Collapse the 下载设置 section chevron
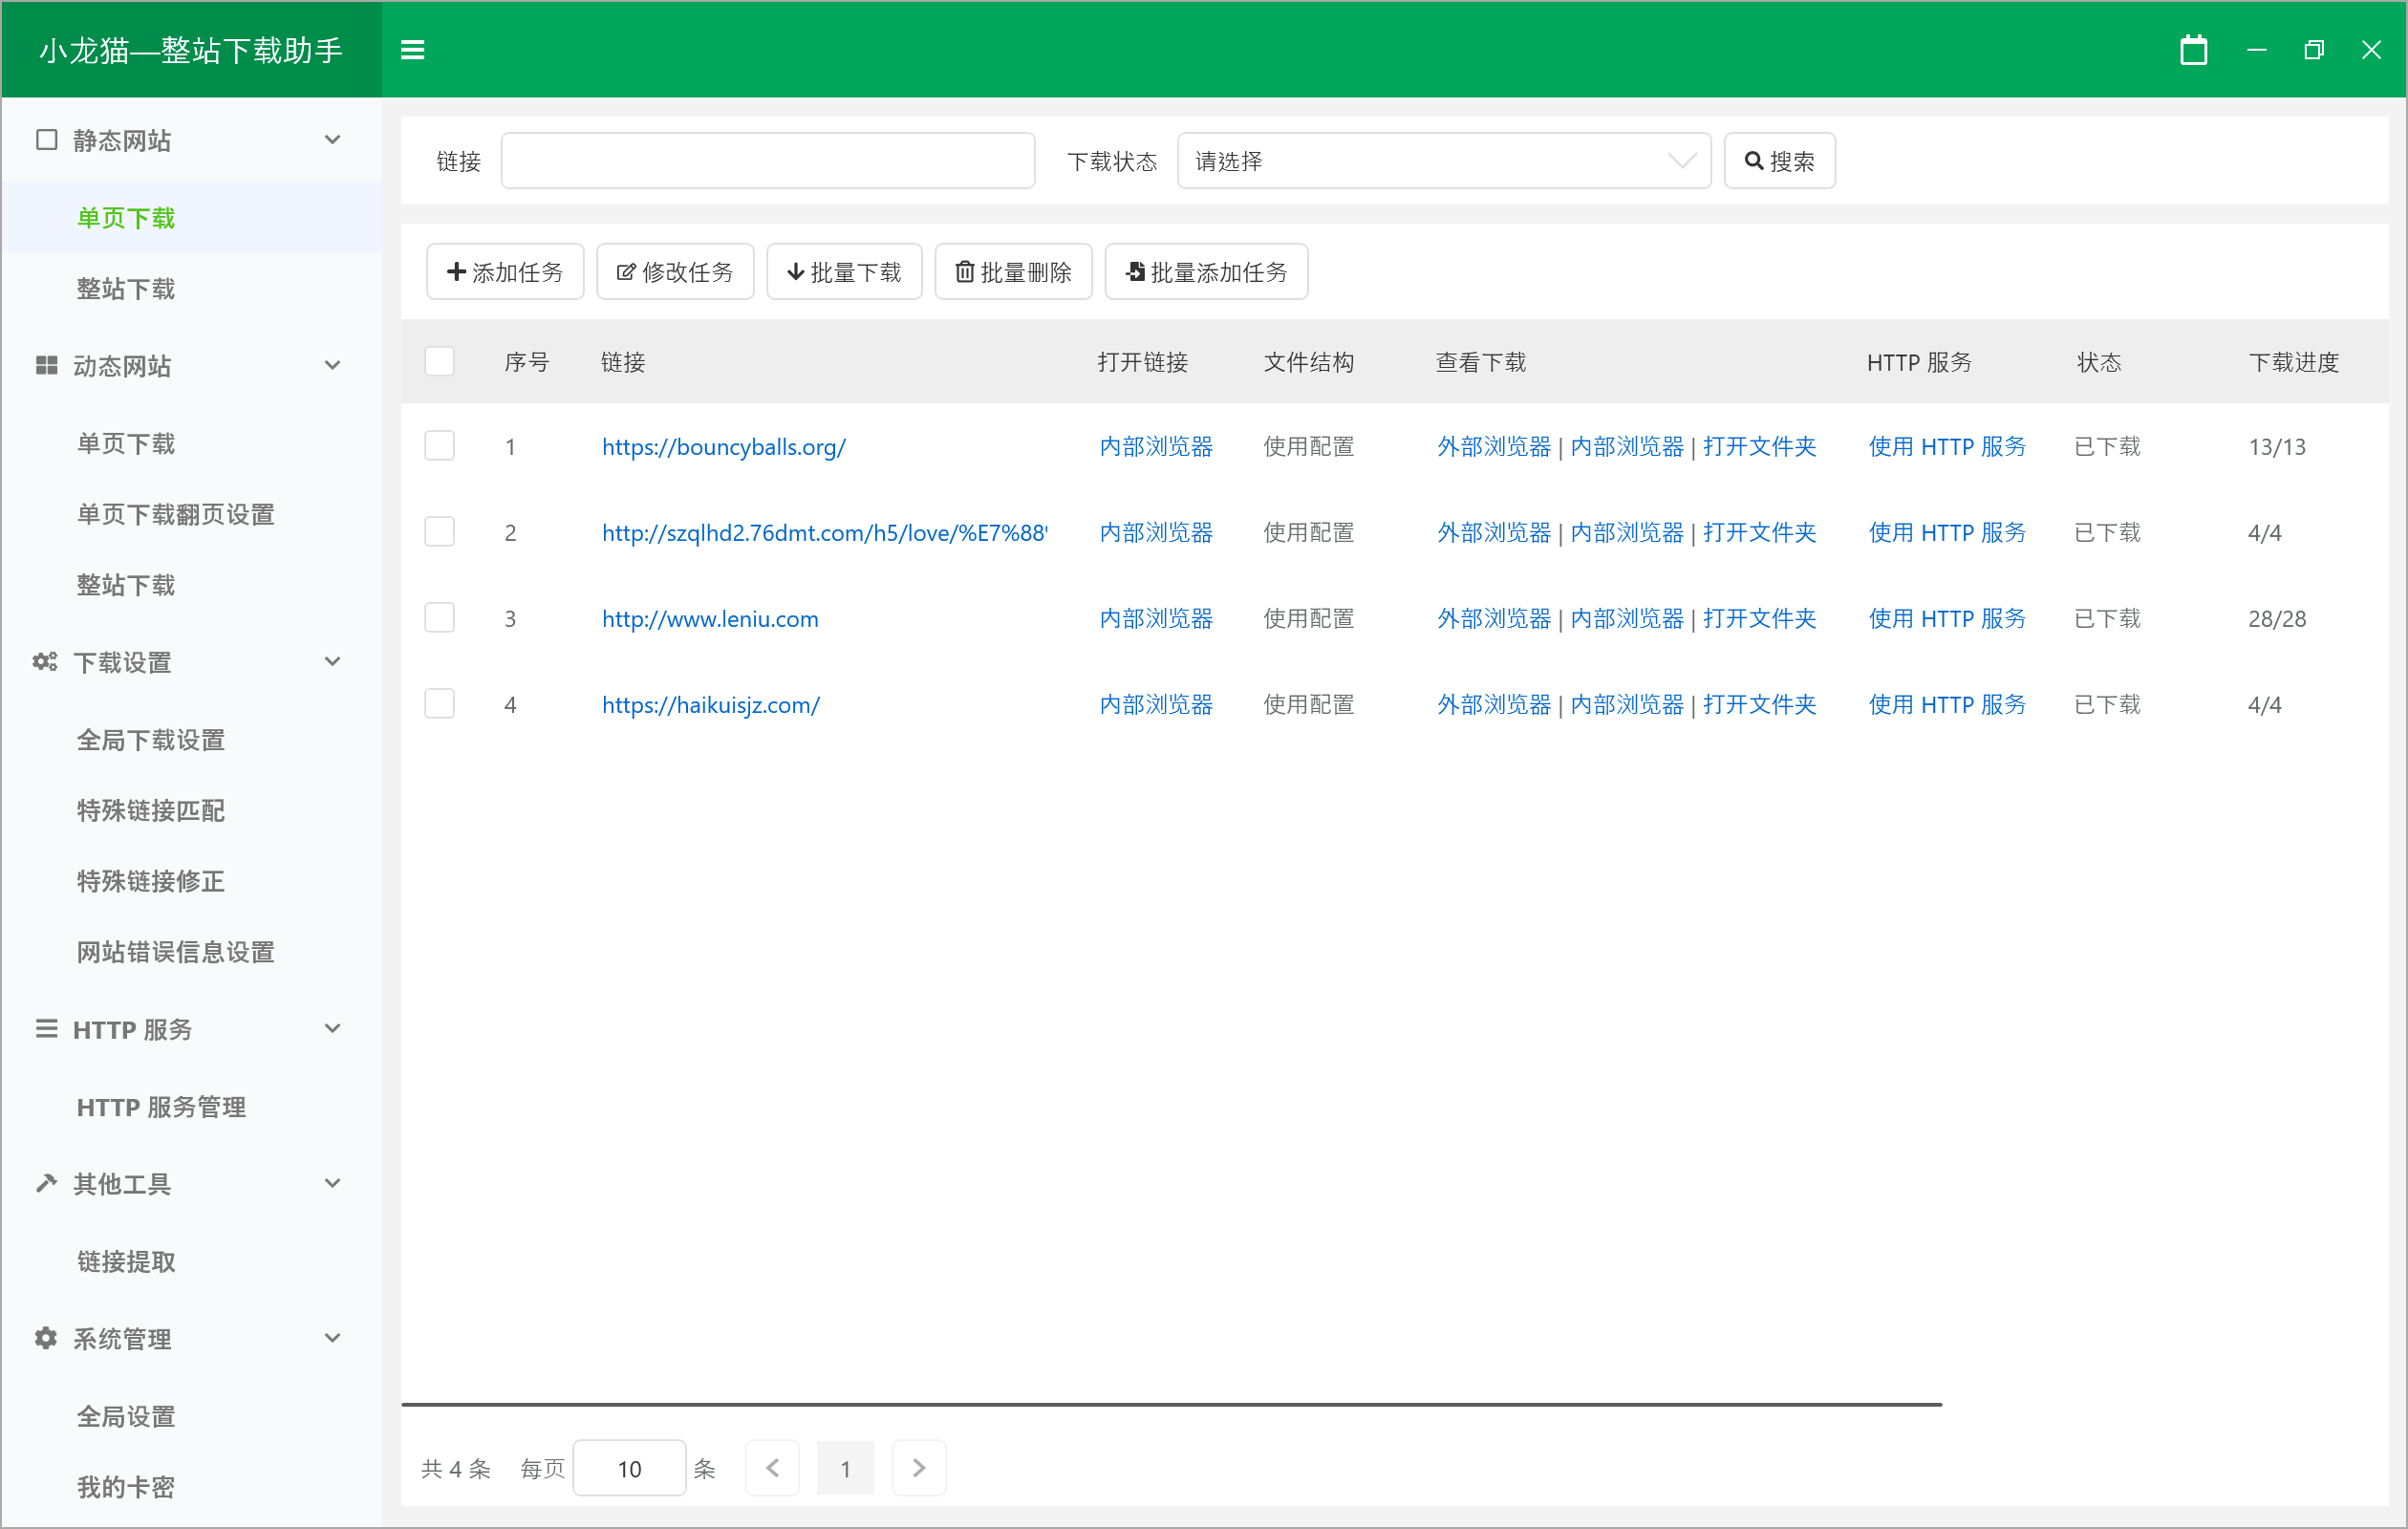2408x1529 pixels. tap(333, 662)
